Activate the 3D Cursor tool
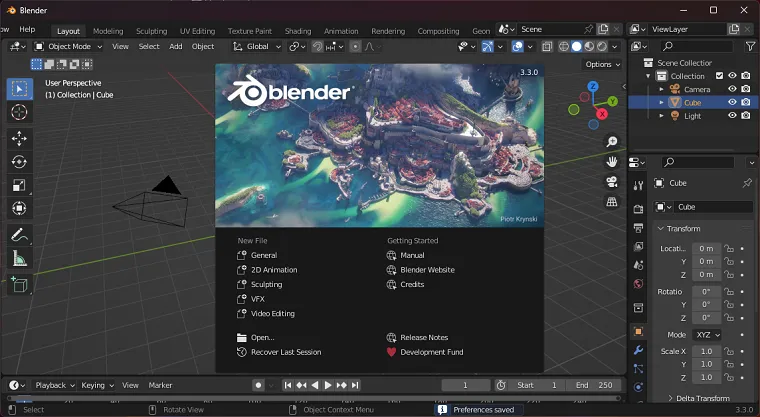Viewport: 760px width, 417px height. tap(19, 112)
